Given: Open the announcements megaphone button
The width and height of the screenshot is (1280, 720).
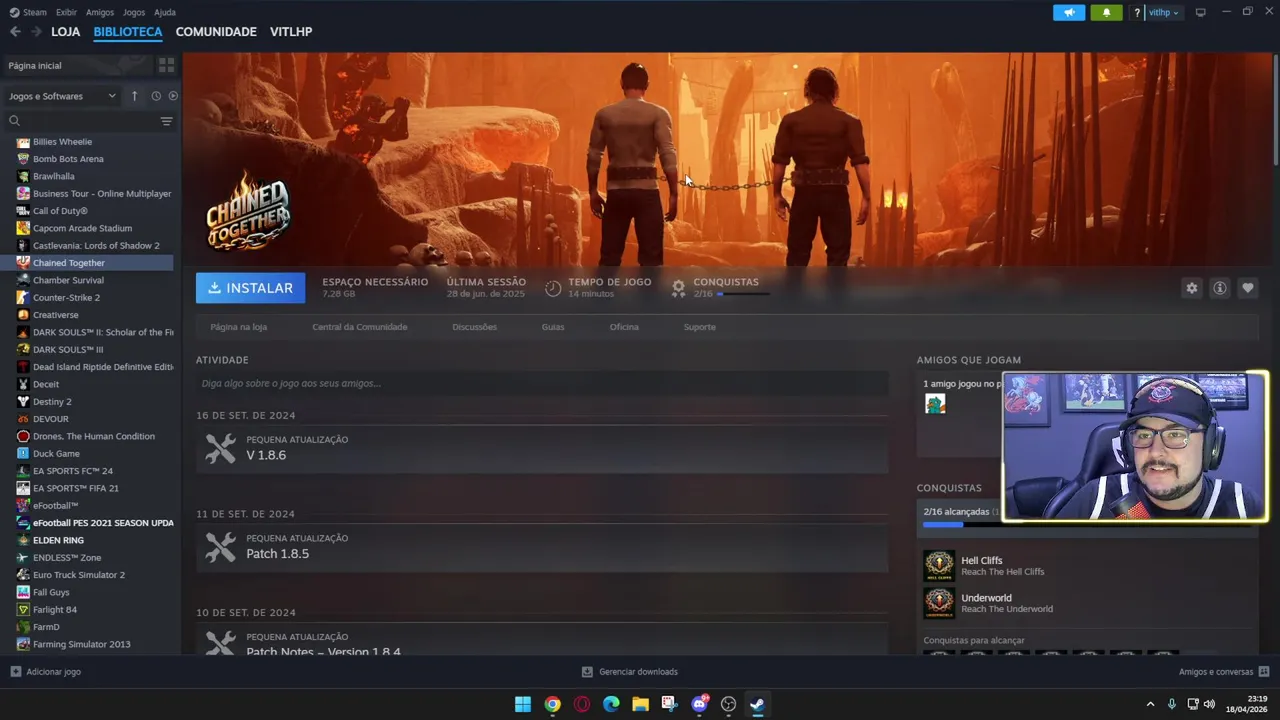Looking at the screenshot, I should pos(1069,12).
